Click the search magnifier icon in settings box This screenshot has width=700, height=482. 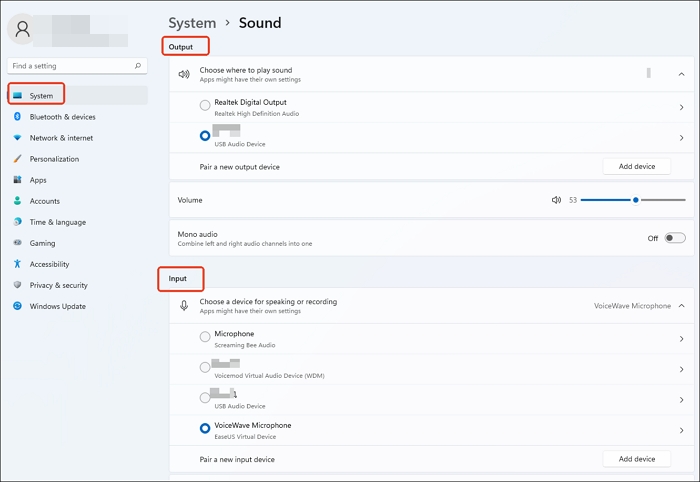tap(138, 66)
